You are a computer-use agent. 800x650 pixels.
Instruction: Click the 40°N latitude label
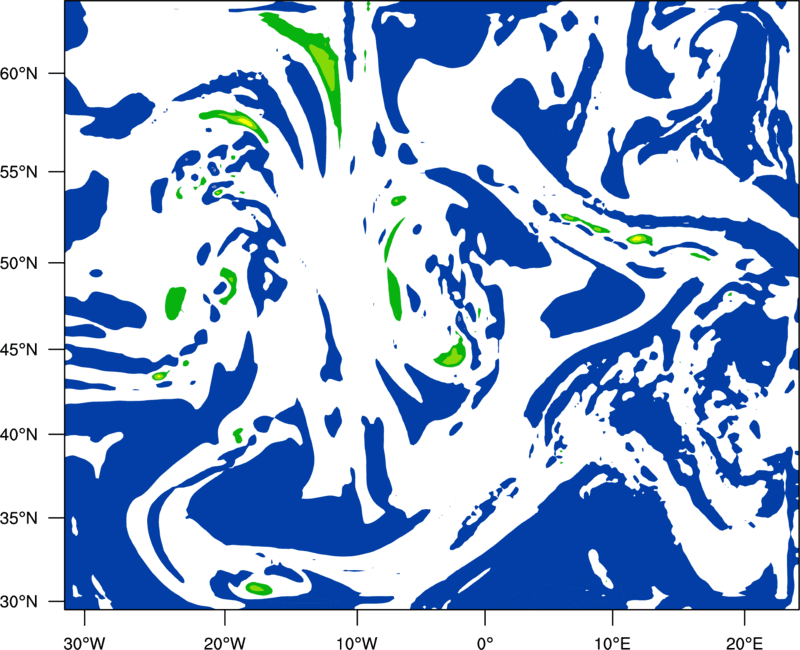coord(19,435)
